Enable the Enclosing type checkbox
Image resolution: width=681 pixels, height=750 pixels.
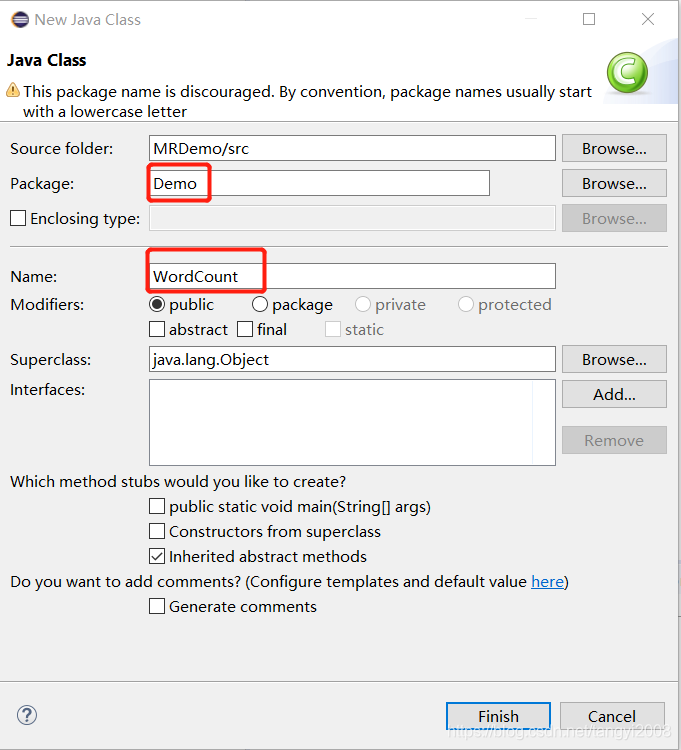click(18, 218)
